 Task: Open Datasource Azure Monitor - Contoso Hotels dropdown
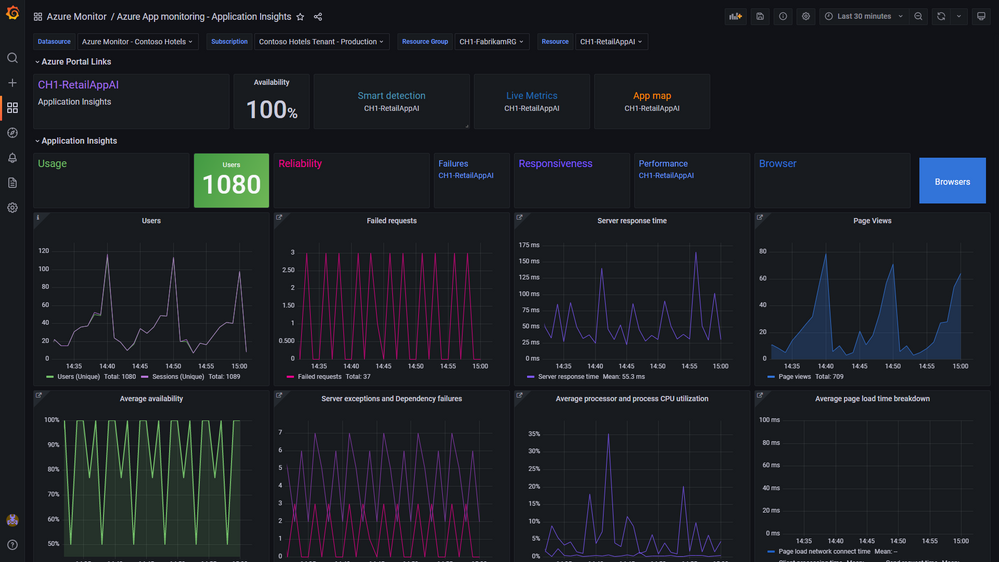[138, 41]
